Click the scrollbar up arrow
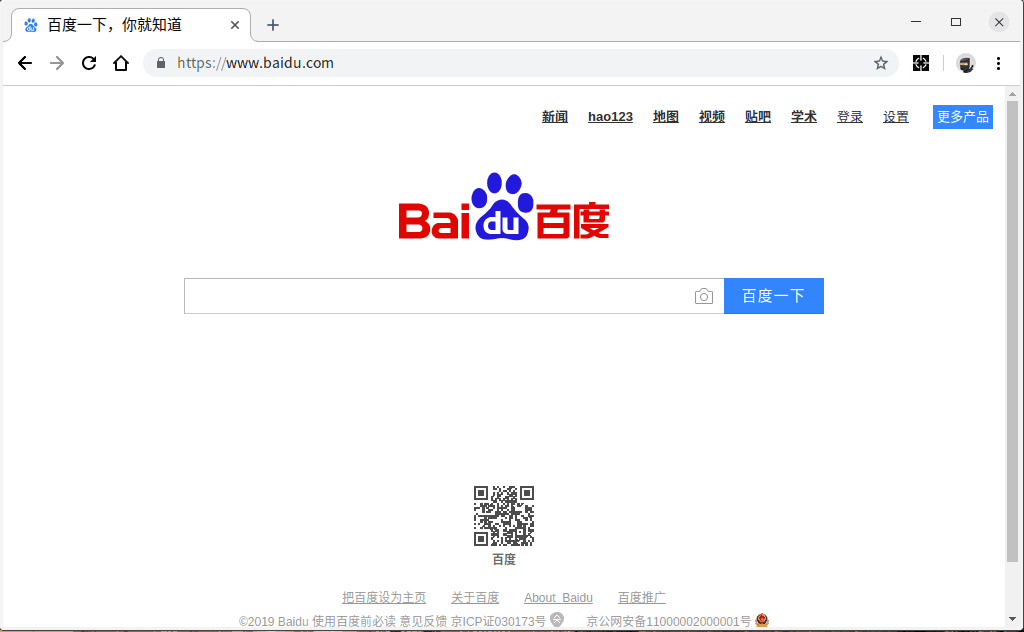1024x632 pixels. coord(1012,94)
